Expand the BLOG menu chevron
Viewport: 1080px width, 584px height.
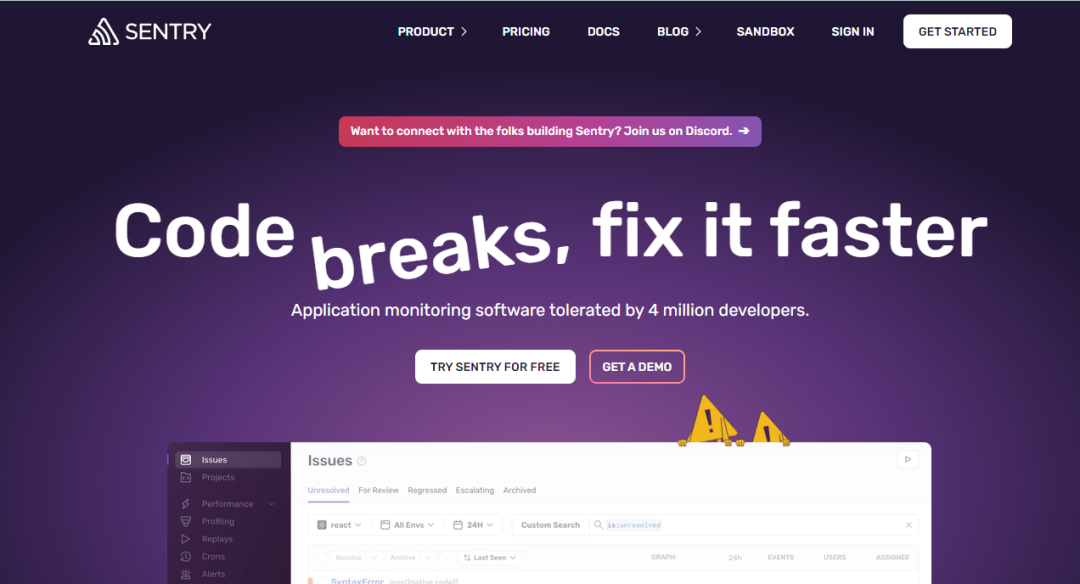pos(698,32)
